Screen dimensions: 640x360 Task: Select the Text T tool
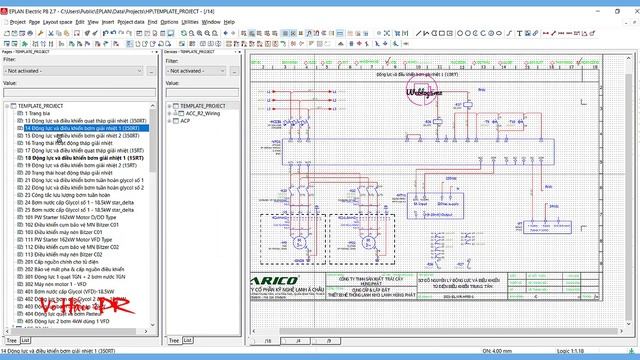point(520,33)
